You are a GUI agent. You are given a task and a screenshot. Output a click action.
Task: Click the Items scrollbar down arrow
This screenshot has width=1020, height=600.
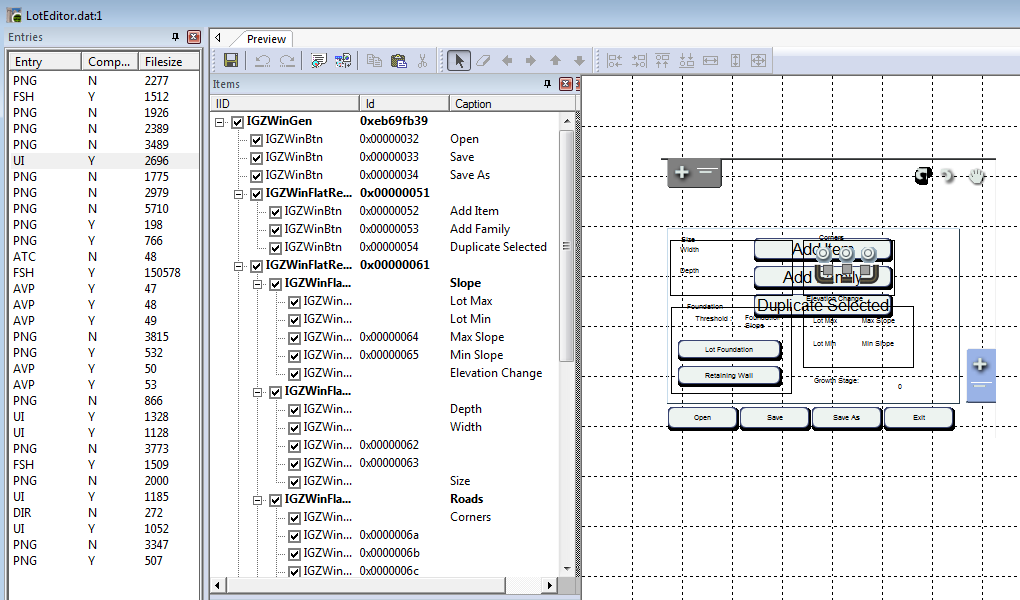(567, 569)
